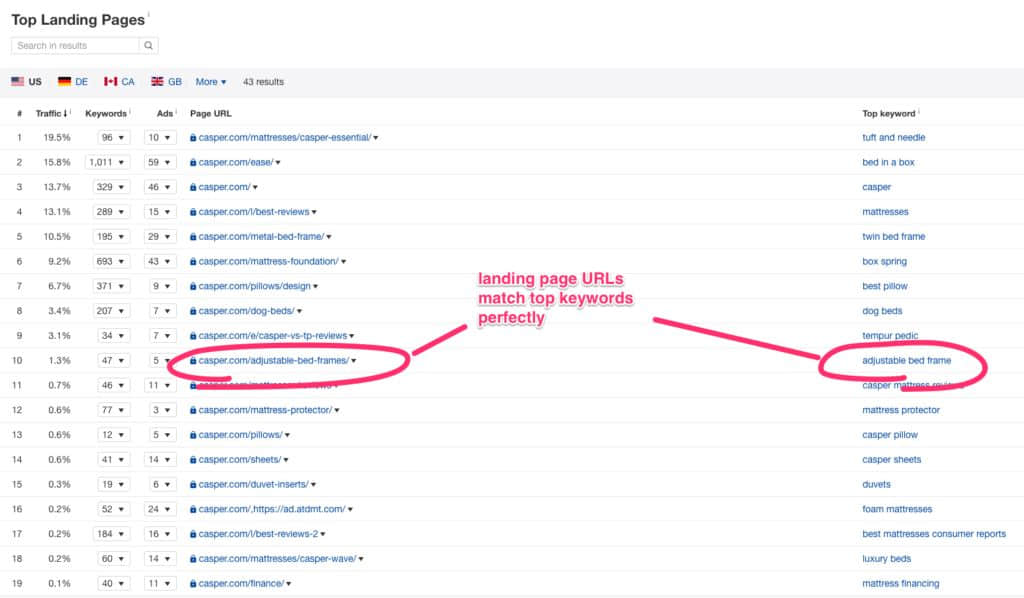Viewport: 1024px width, 598px height.
Task: Click the lock icon beside casper.com/dog-beds/
Action: (x=193, y=311)
